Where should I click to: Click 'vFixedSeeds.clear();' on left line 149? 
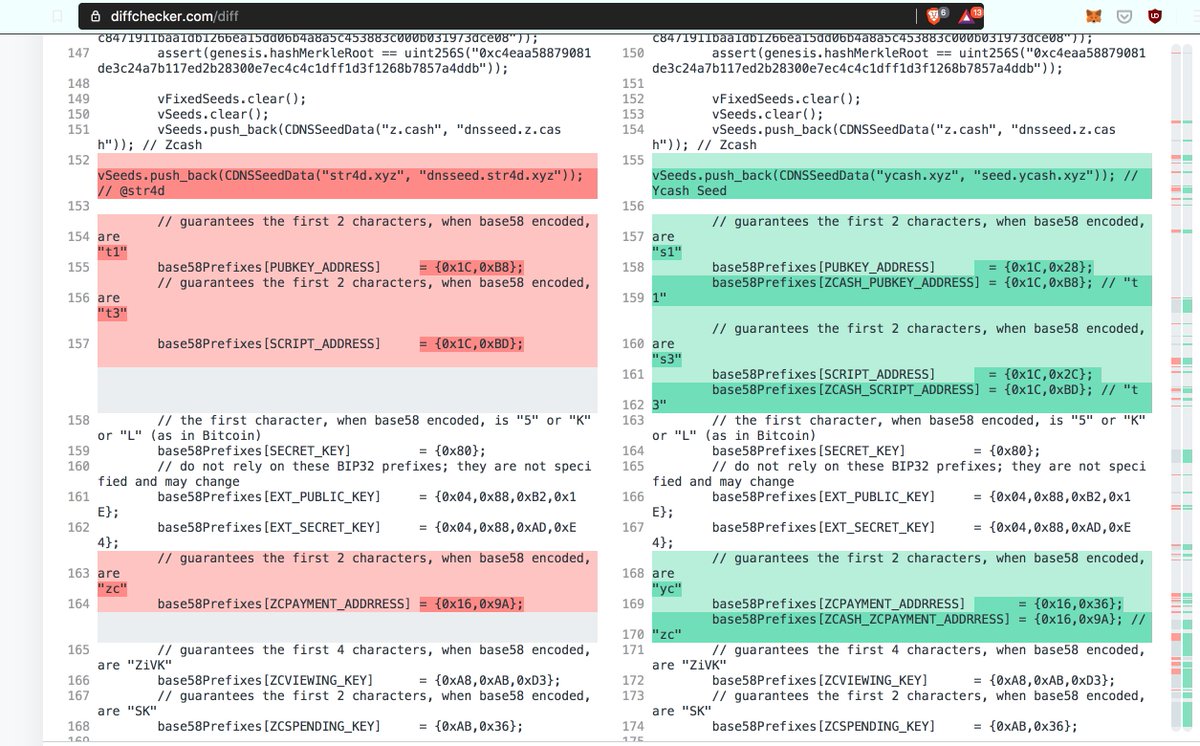pyautogui.click(x=232, y=99)
